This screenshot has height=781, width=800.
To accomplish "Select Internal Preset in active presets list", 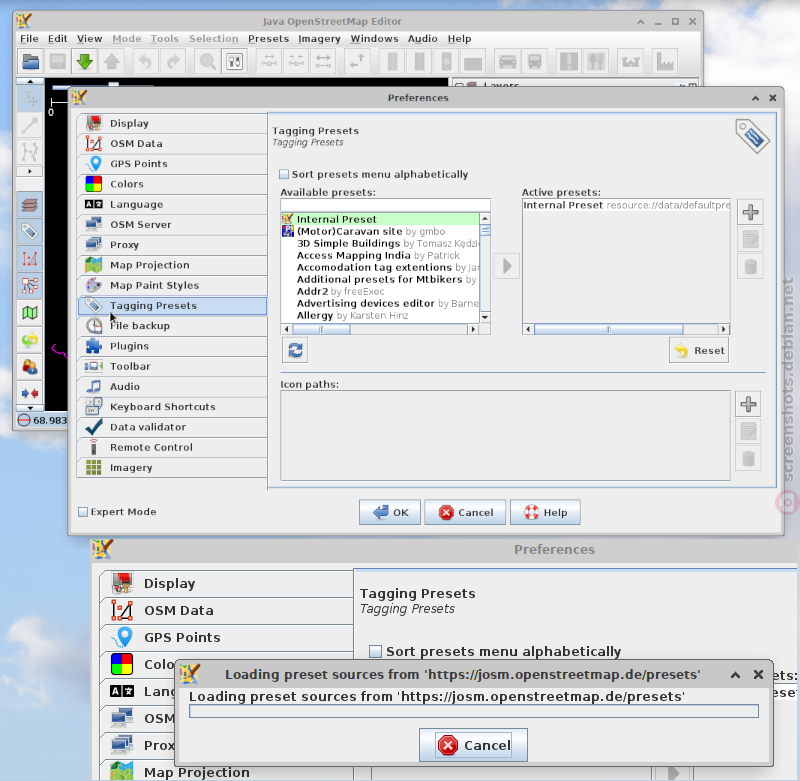I will pos(627,205).
